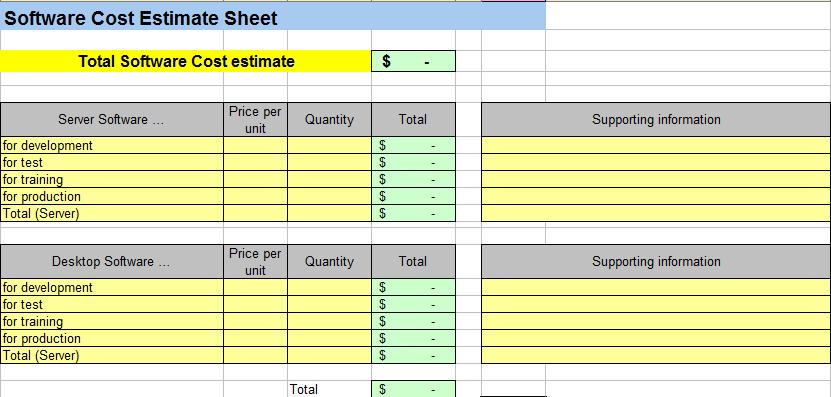This screenshot has width=831, height=397.
Task: Click Price per unit cell for Server development
Action: (x=255, y=145)
